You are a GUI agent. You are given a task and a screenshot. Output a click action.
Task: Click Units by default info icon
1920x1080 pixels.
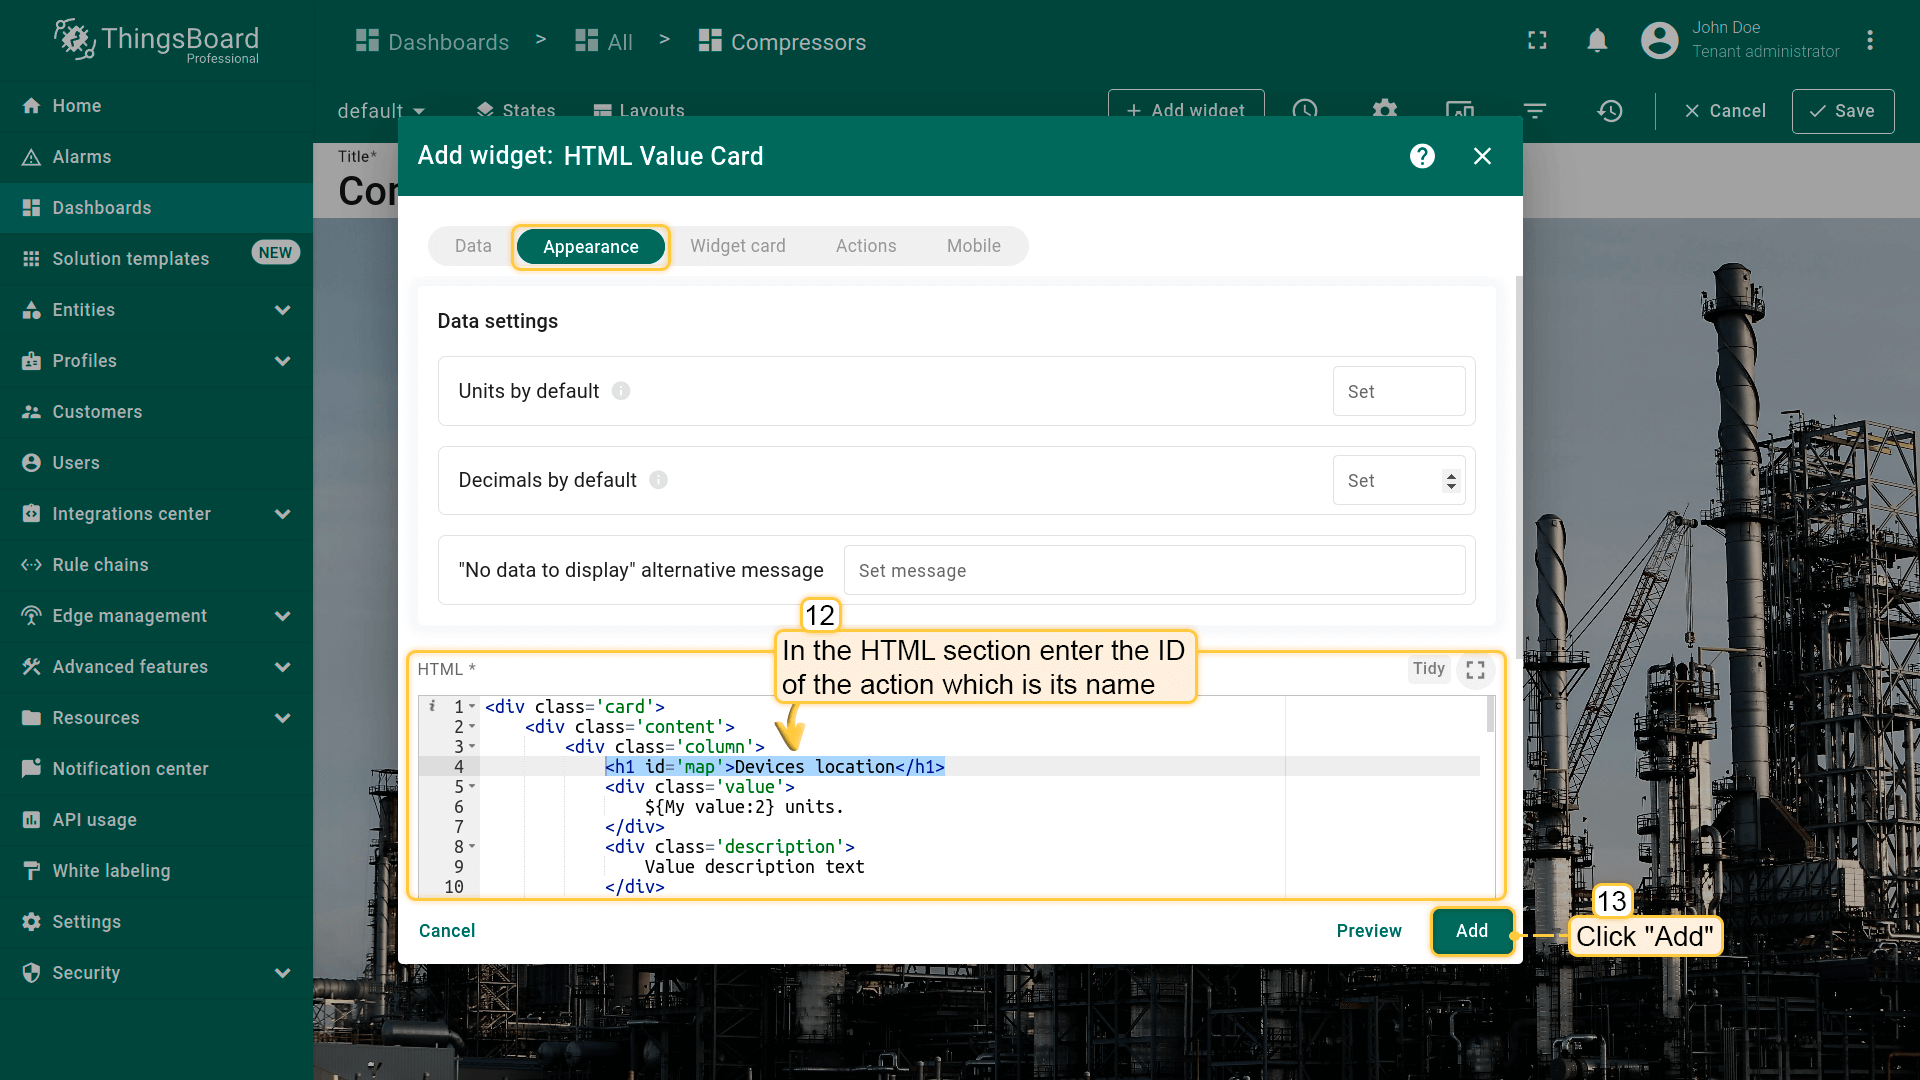[x=621, y=391]
